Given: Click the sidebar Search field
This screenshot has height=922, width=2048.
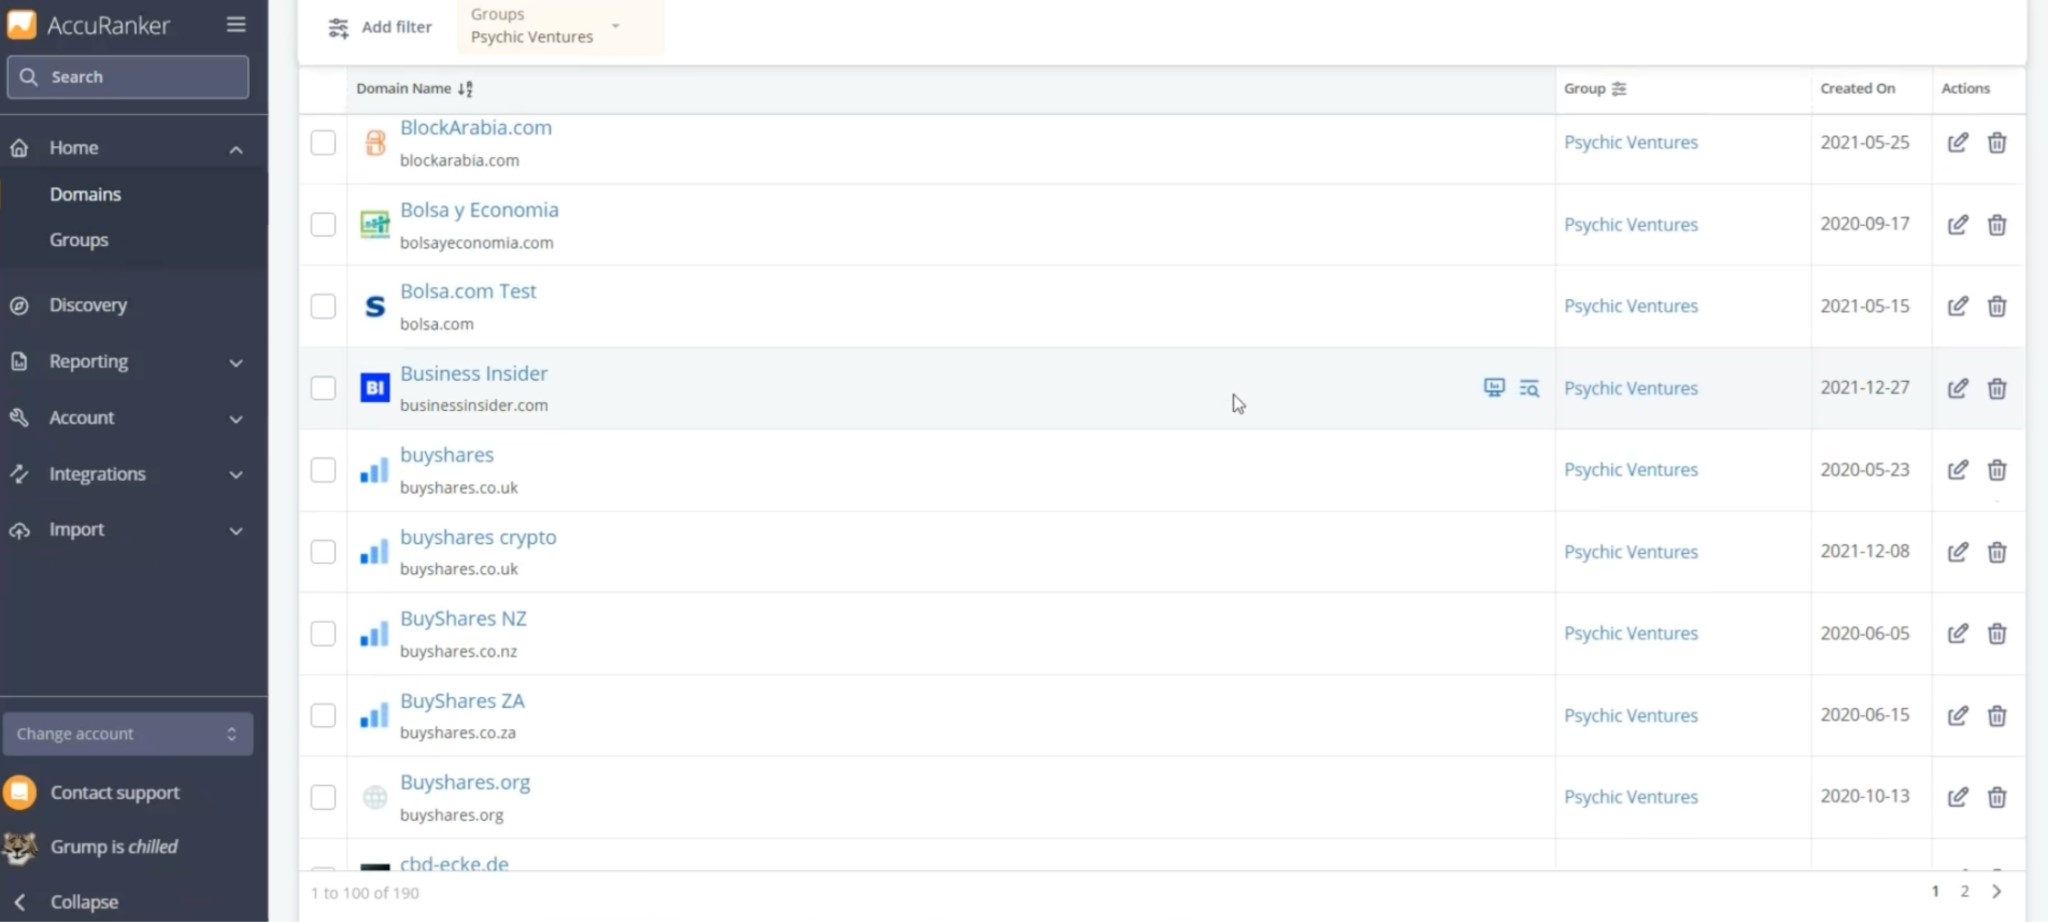Looking at the screenshot, I should tap(128, 77).
